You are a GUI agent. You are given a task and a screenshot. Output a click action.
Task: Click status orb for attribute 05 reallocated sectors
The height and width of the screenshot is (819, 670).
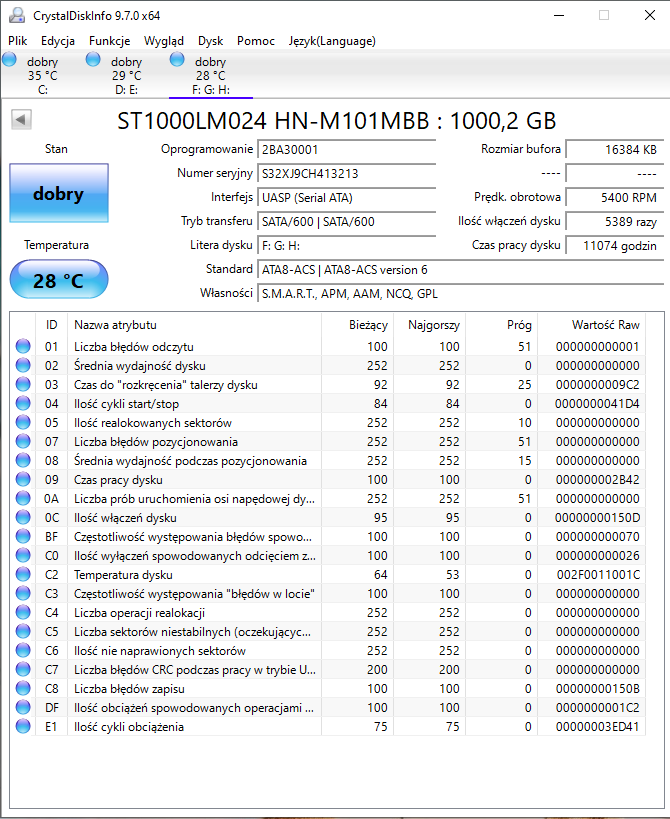click(x=22, y=423)
